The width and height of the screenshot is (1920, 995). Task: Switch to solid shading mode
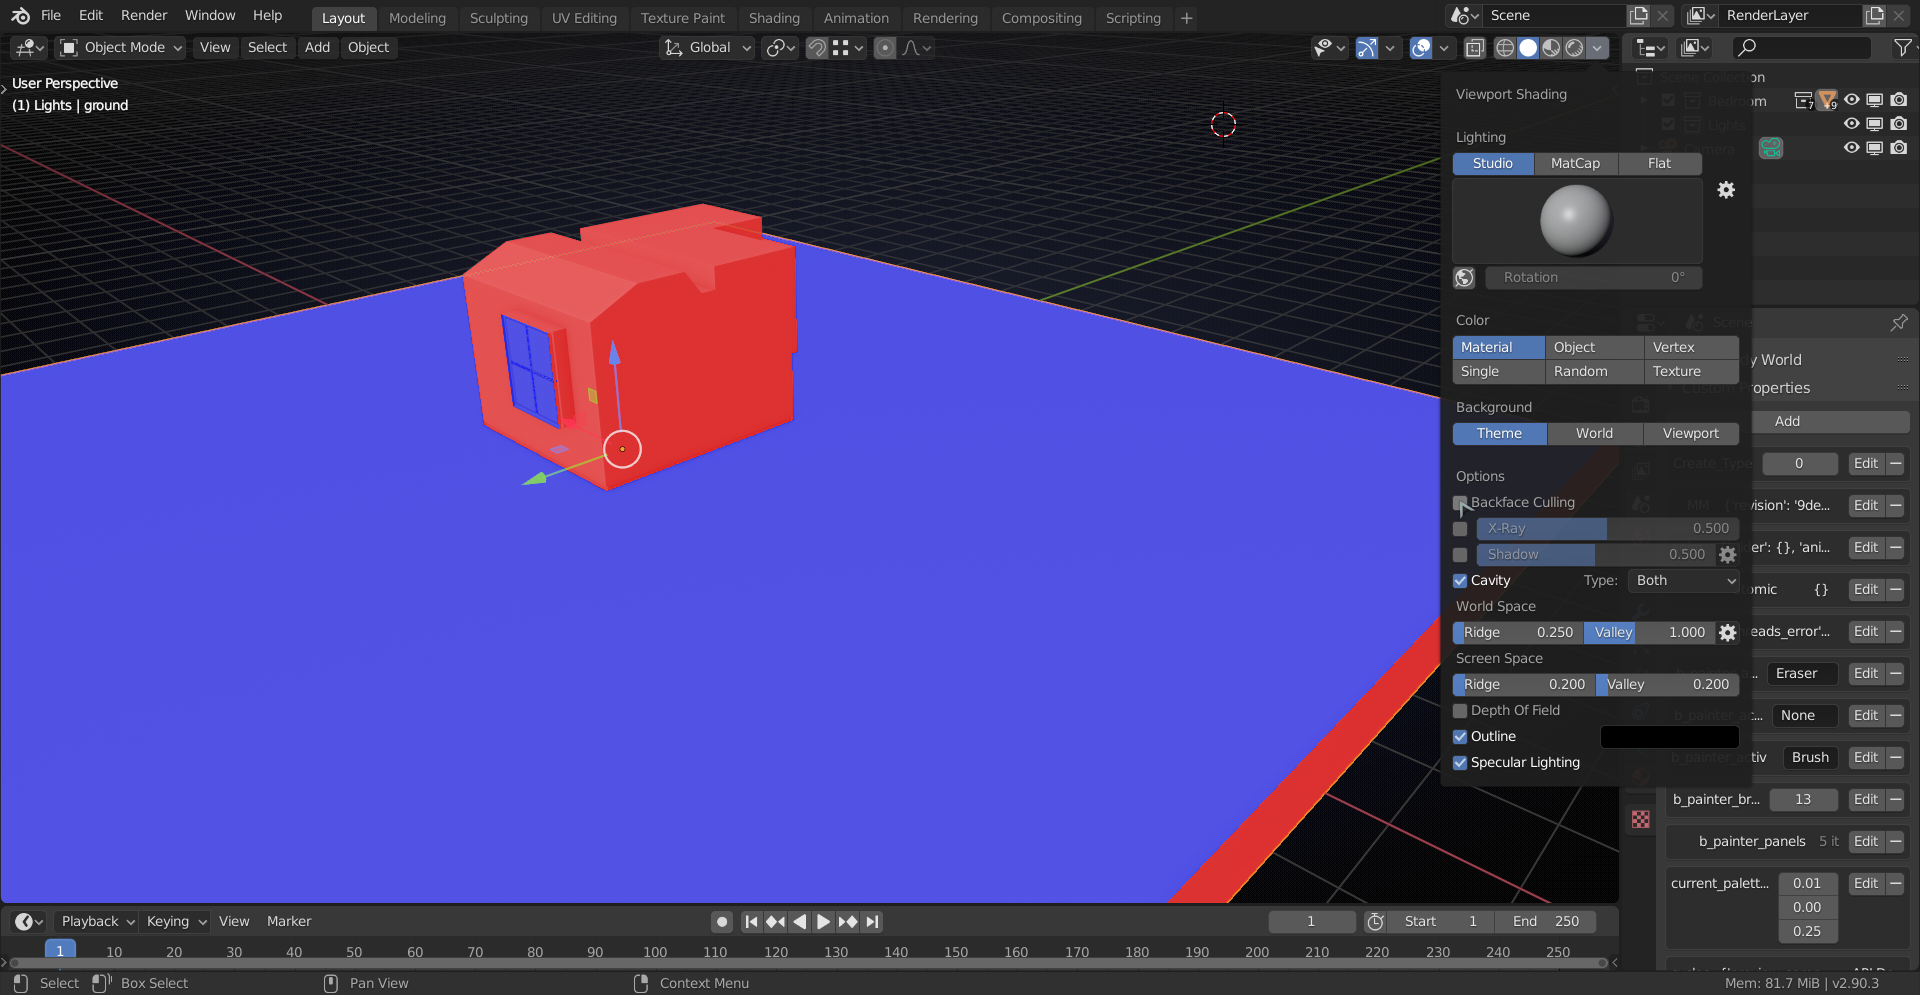click(x=1528, y=47)
